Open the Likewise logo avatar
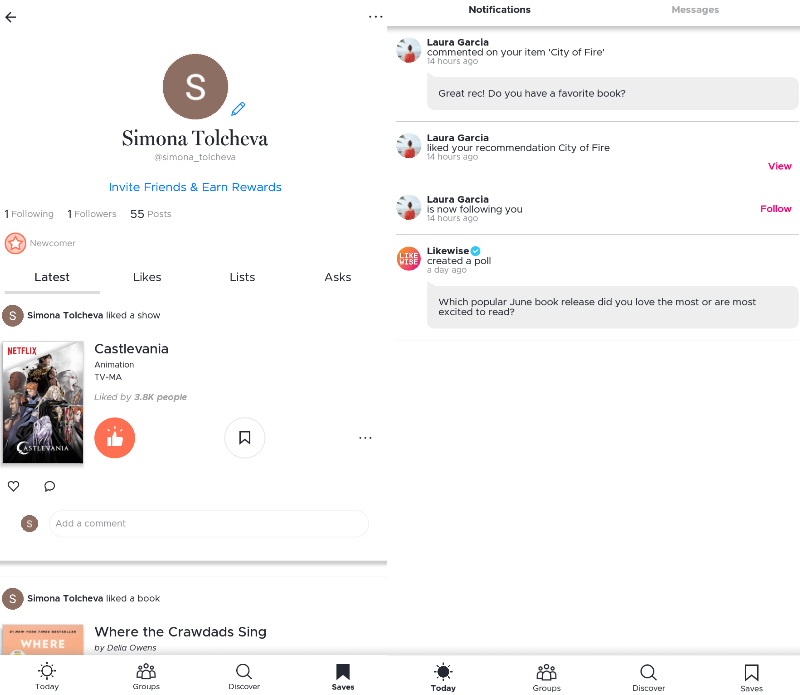This screenshot has height=695, width=800. click(x=409, y=258)
